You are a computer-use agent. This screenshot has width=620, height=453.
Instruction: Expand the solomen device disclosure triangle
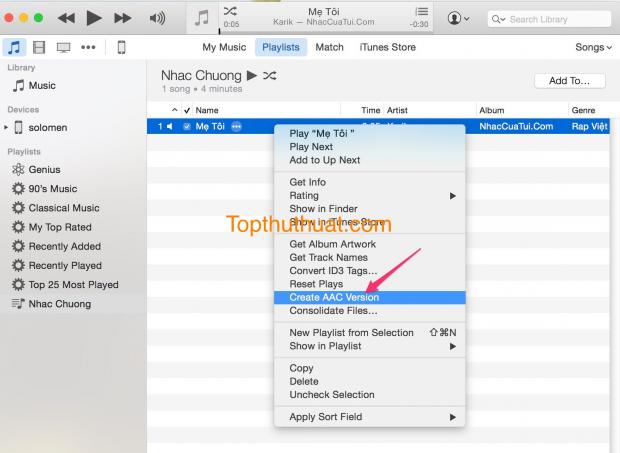pyautogui.click(x=6, y=128)
